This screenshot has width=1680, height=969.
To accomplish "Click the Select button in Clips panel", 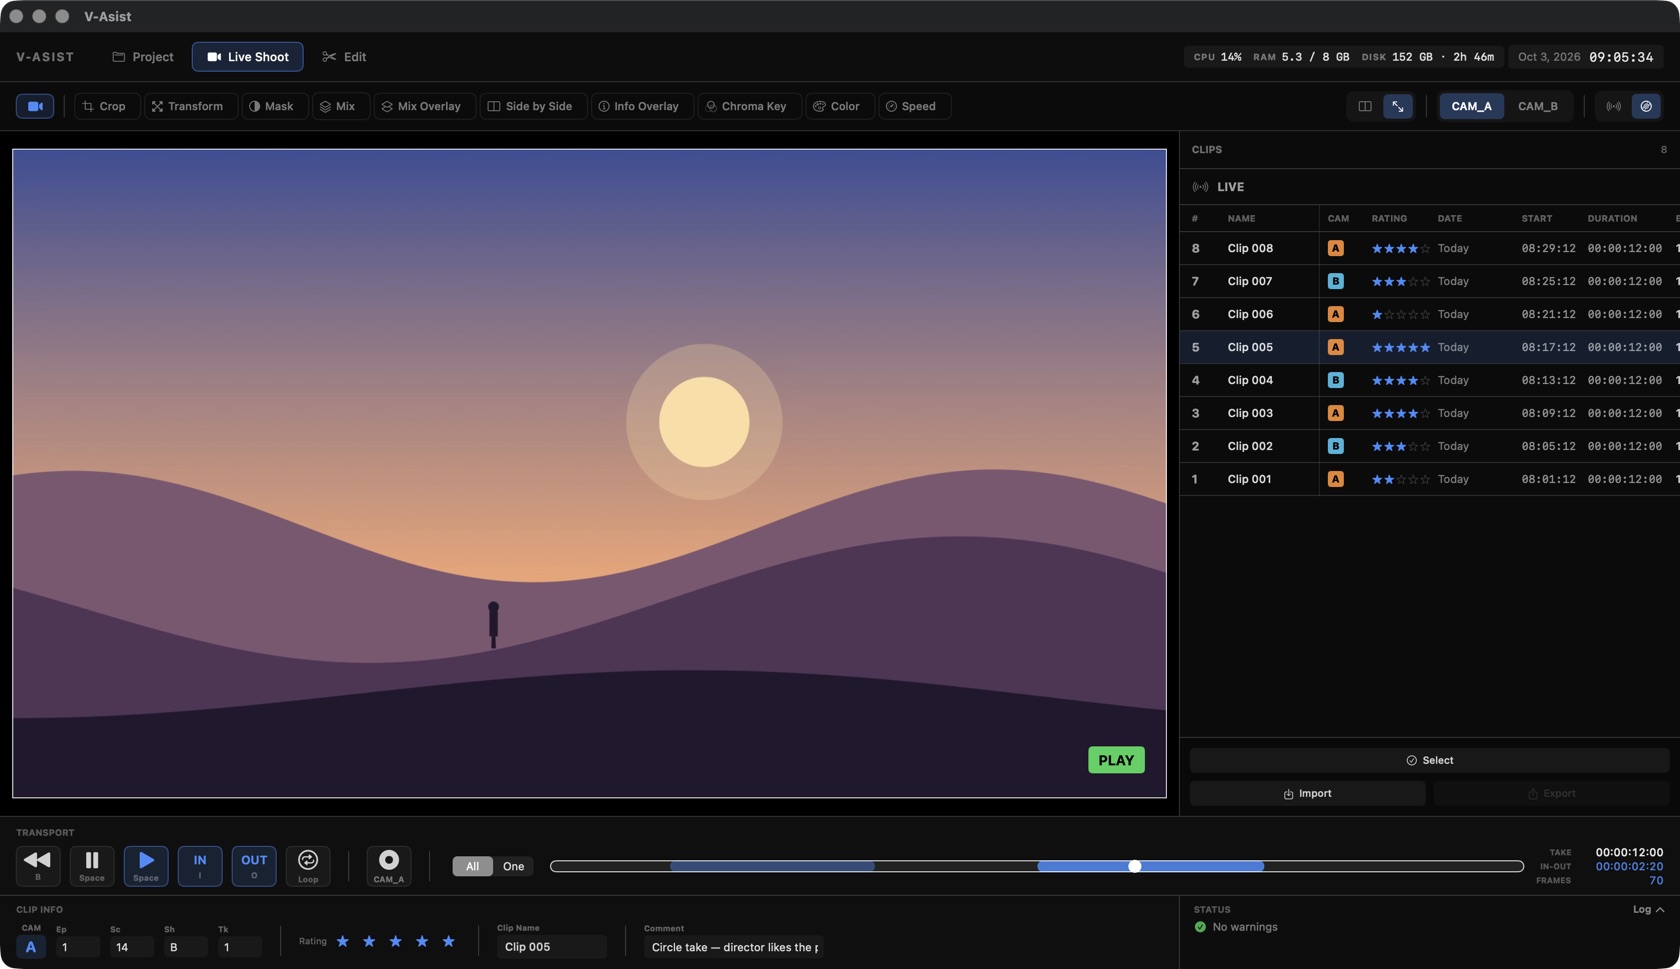I will [1429, 760].
